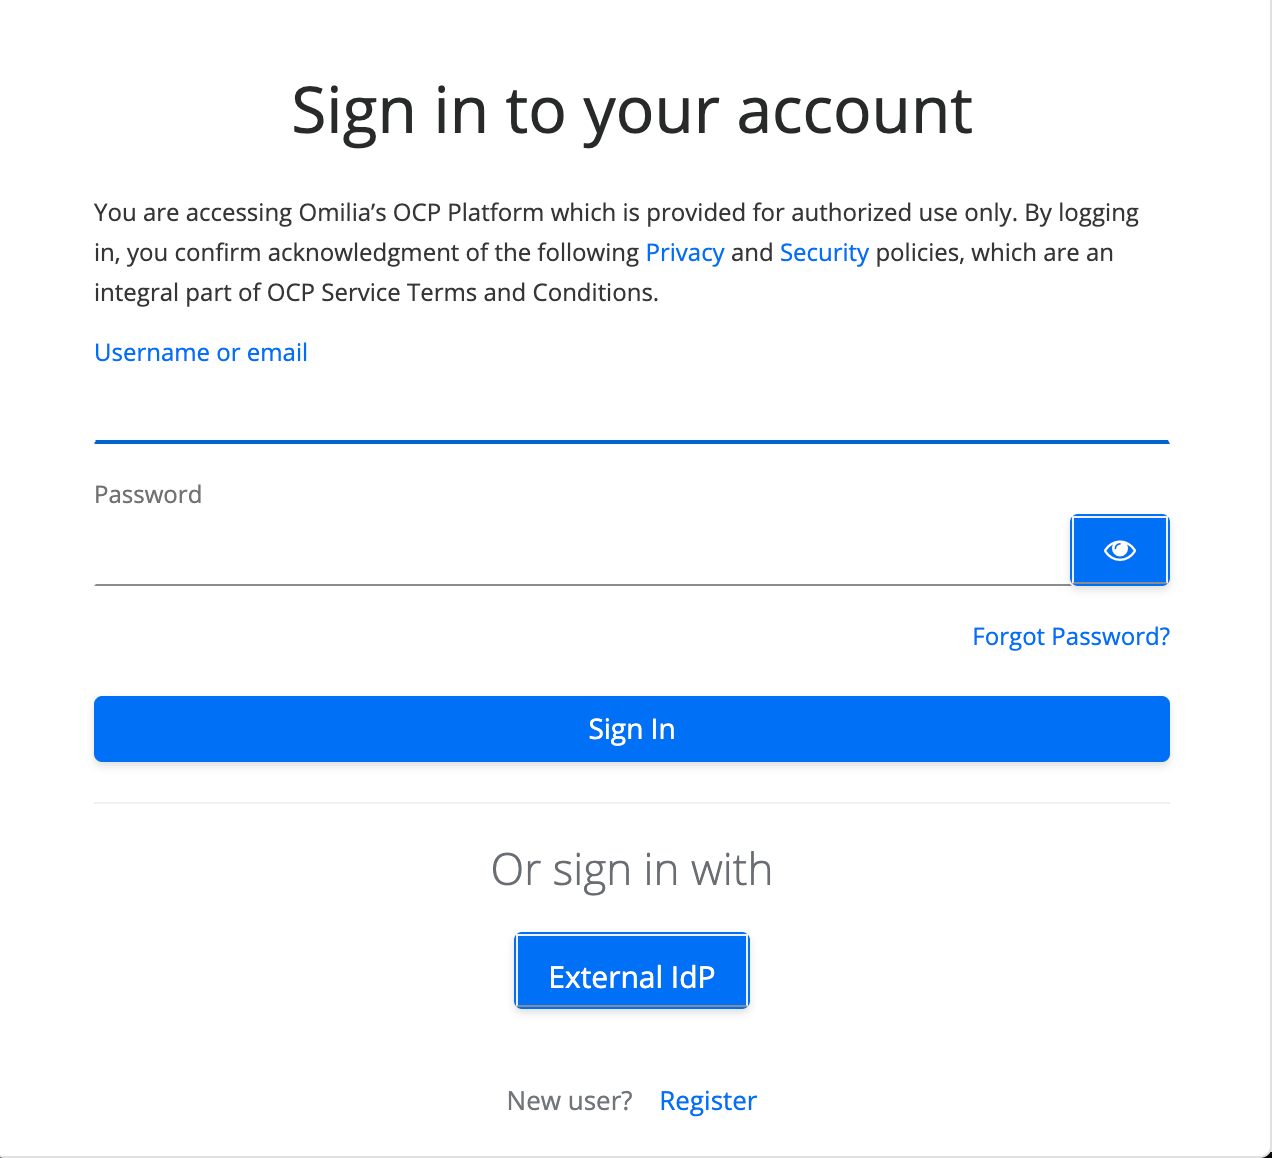This screenshot has height=1158, width=1272.
Task: Click the "Sign in to your account" heading
Action: (x=631, y=110)
